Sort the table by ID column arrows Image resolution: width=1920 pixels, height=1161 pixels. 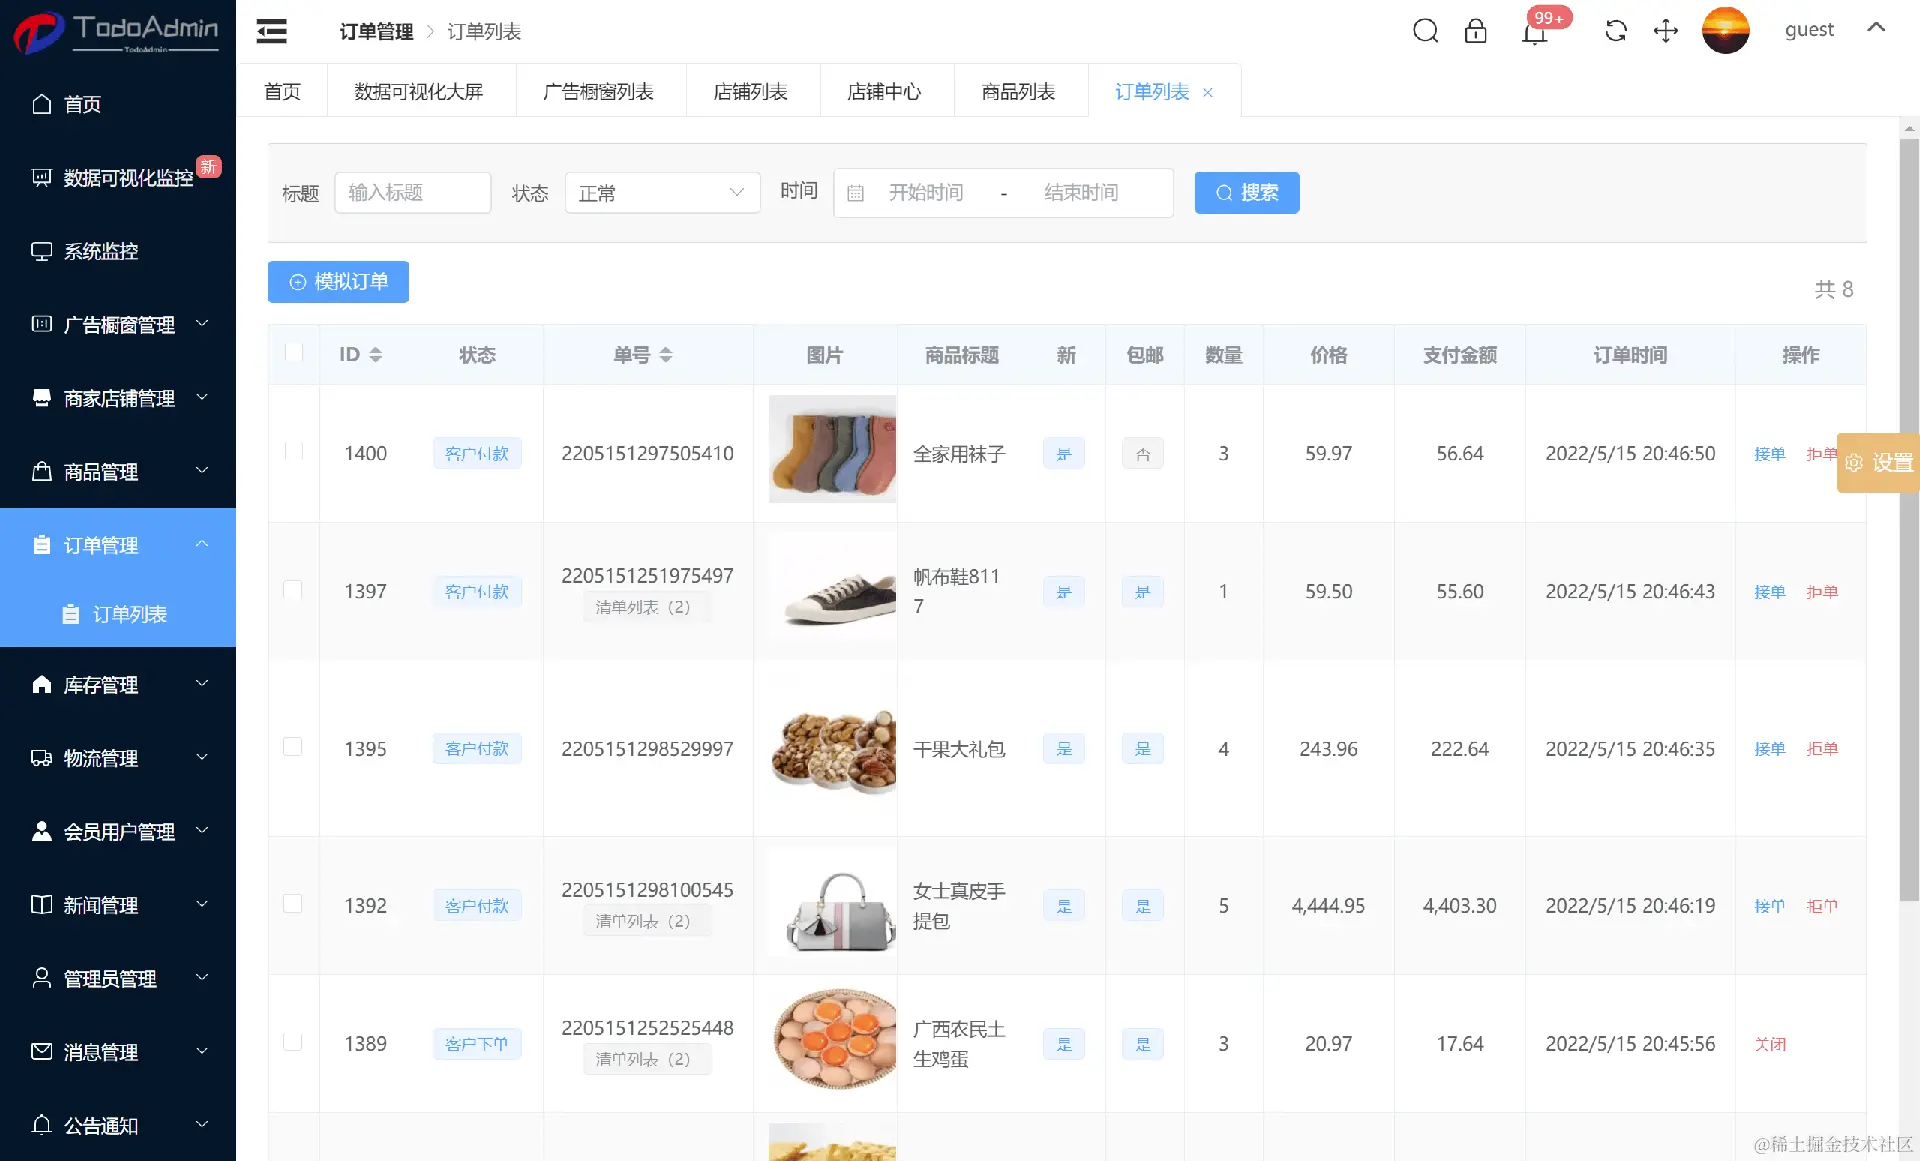click(376, 355)
